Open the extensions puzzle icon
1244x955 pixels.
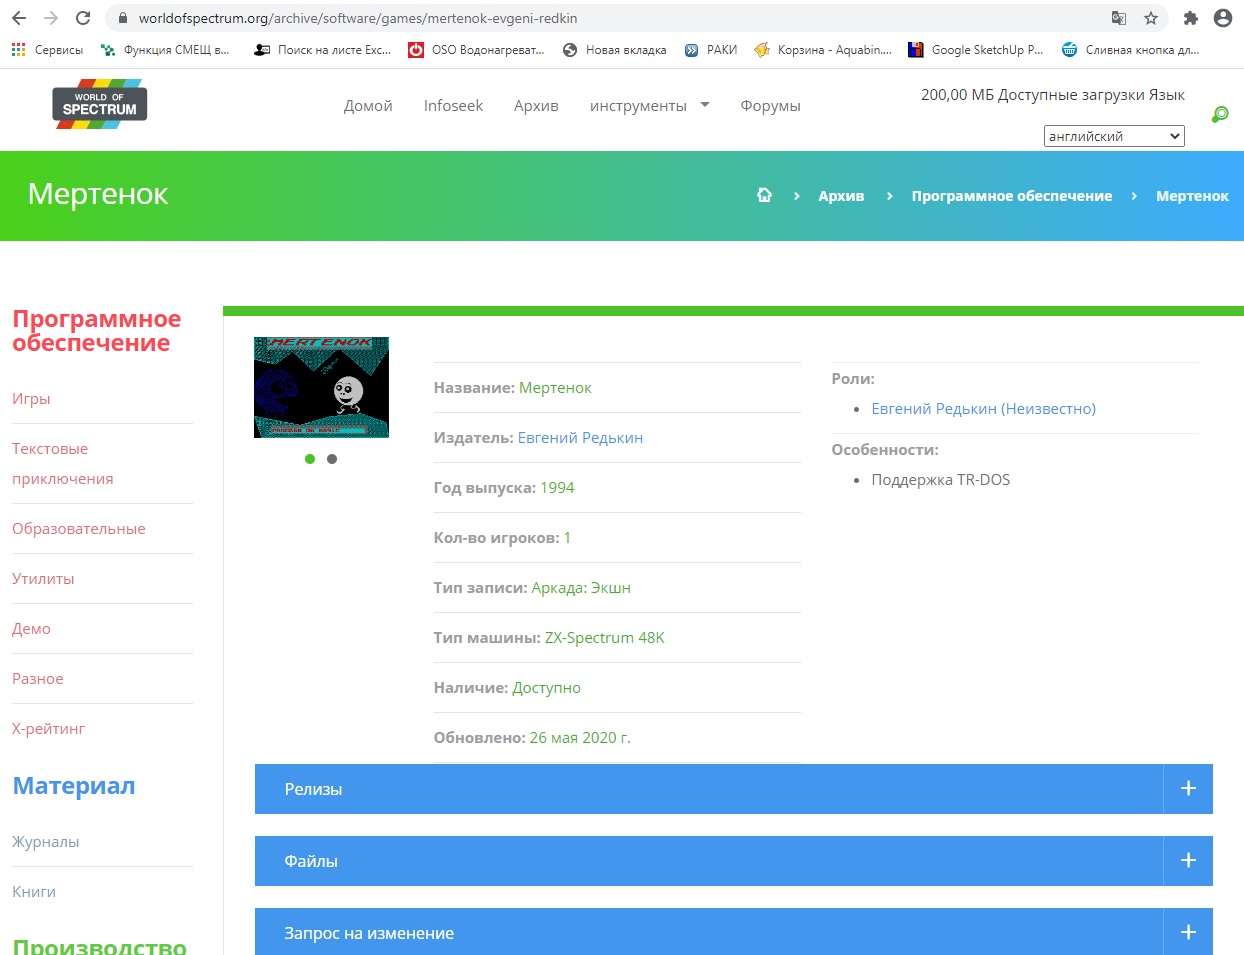1190,18
